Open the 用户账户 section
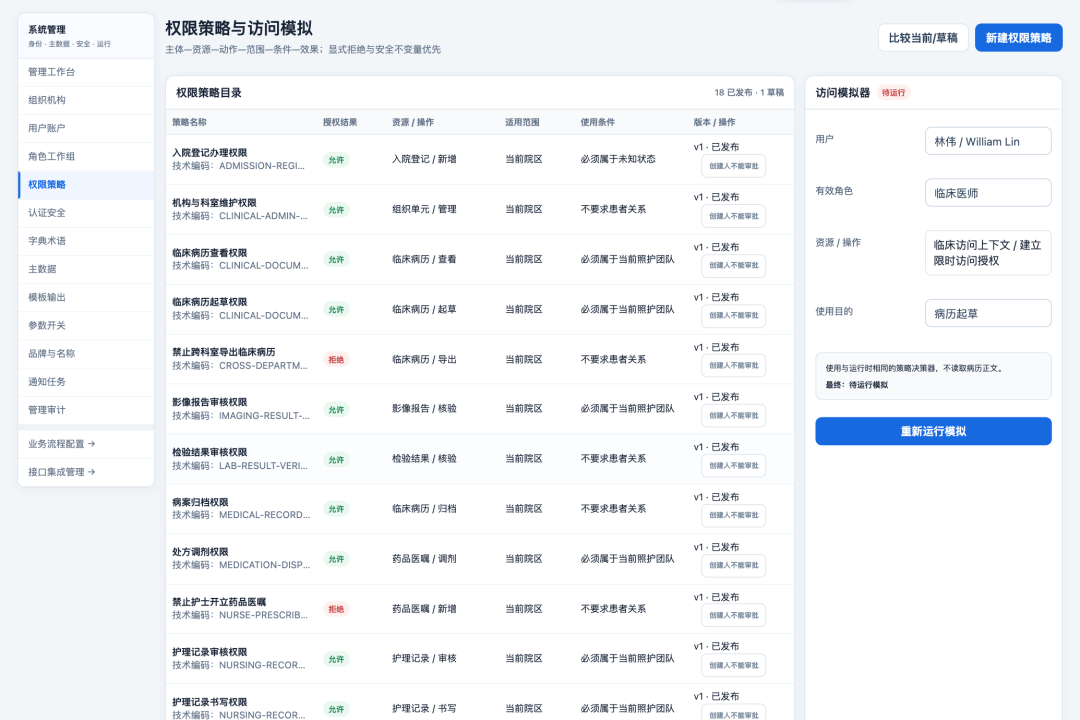Viewport: 1080px width, 720px height. tap(86, 128)
